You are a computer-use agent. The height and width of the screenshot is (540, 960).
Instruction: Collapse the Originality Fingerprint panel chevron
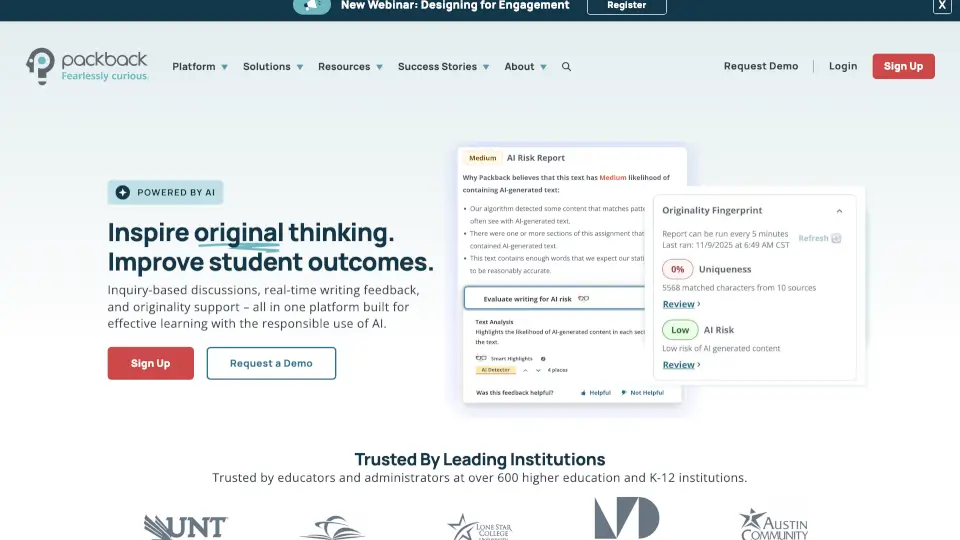tap(839, 211)
